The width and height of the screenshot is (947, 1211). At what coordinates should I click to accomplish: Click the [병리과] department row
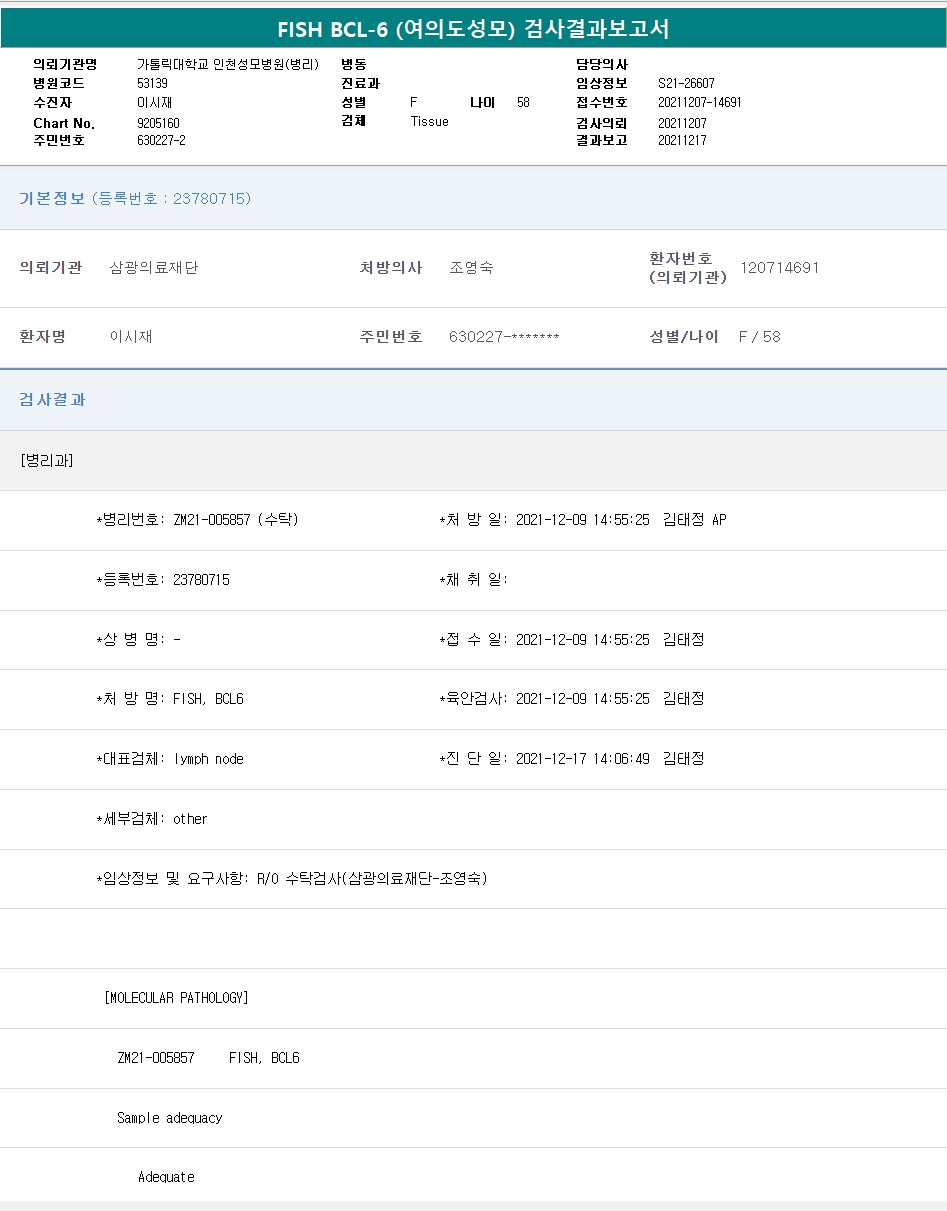click(47, 460)
